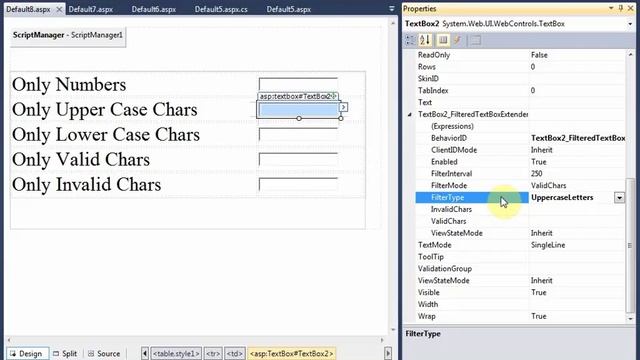
Task: Click the Only Numbers textbox
Action: pos(298,84)
